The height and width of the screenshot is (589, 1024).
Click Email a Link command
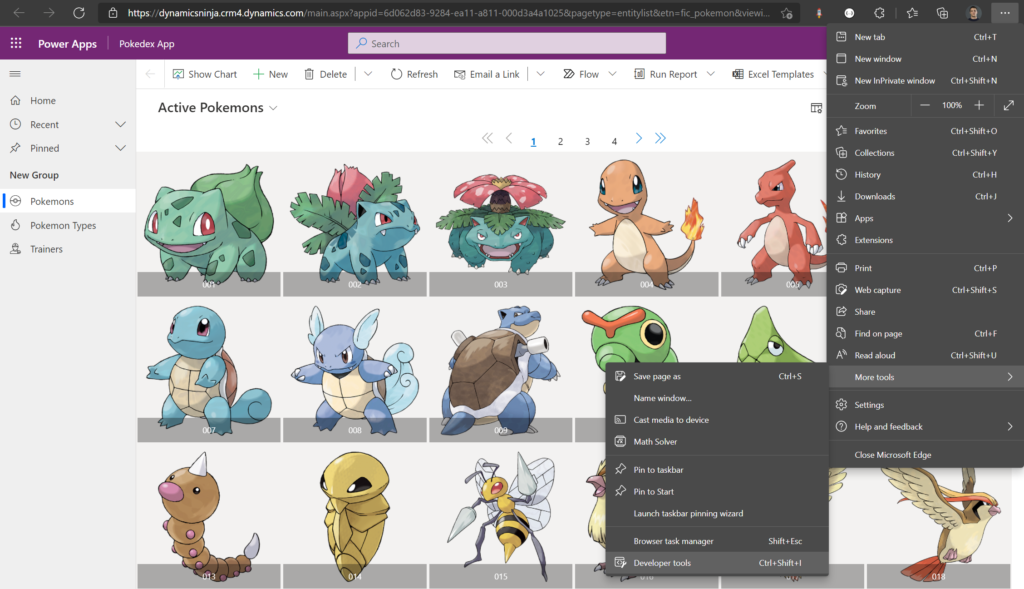(x=487, y=74)
